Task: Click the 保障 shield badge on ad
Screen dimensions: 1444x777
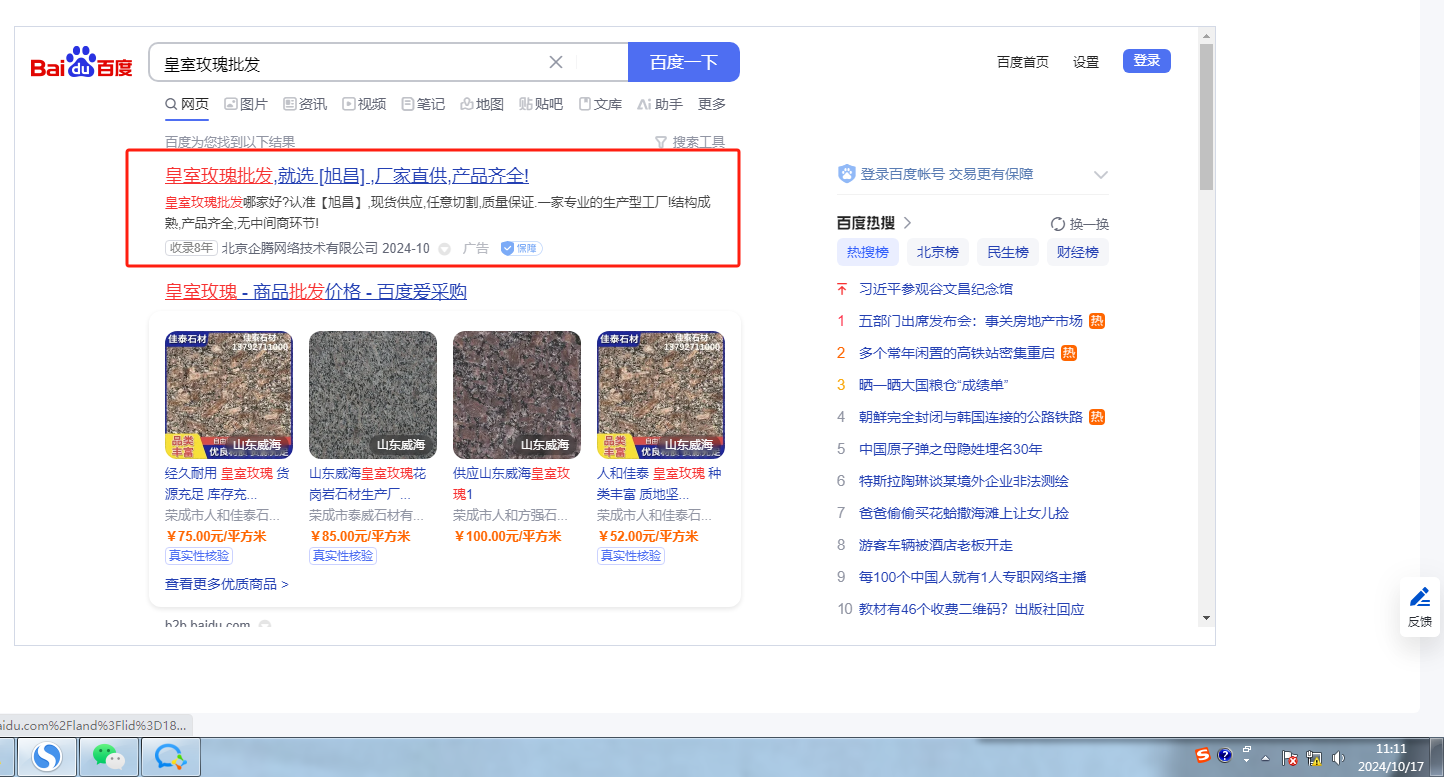Action: point(521,248)
